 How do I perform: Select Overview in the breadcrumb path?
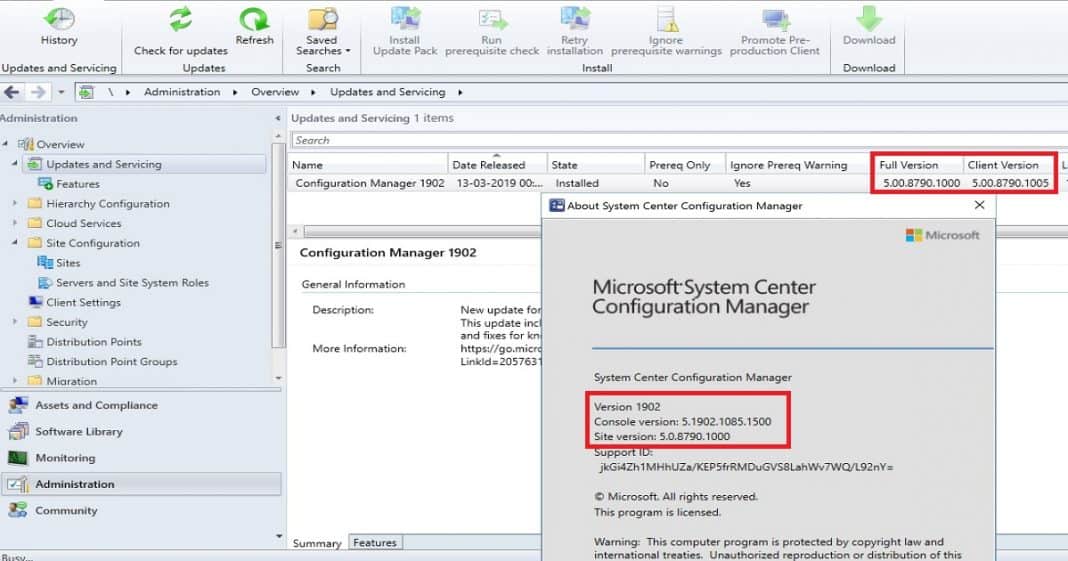click(275, 92)
